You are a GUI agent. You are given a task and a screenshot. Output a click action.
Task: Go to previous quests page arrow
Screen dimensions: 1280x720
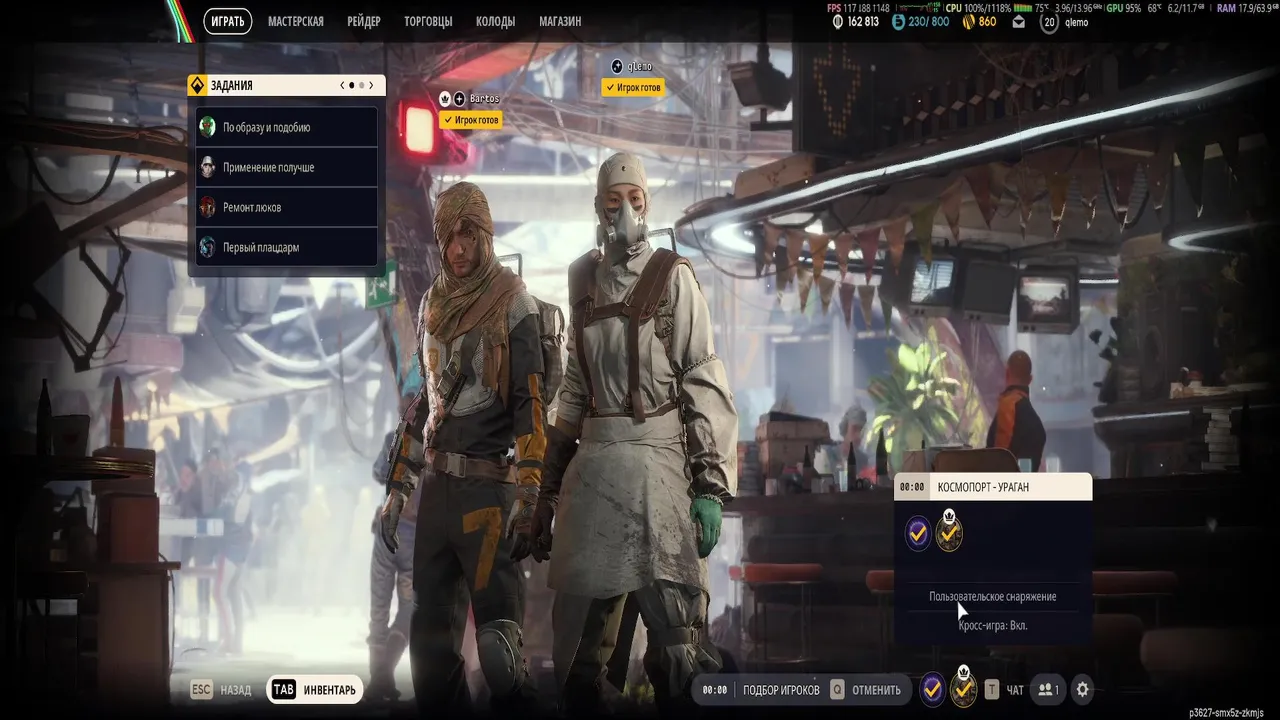[342, 86]
